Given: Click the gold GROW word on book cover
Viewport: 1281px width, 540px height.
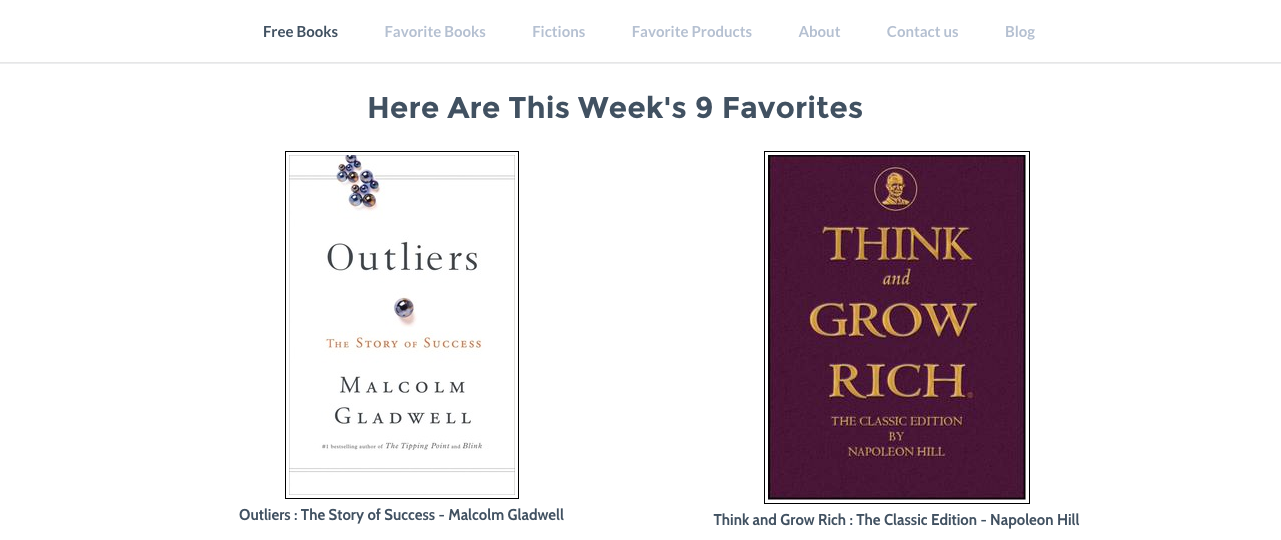Looking at the screenshot, I should [892, 320].
